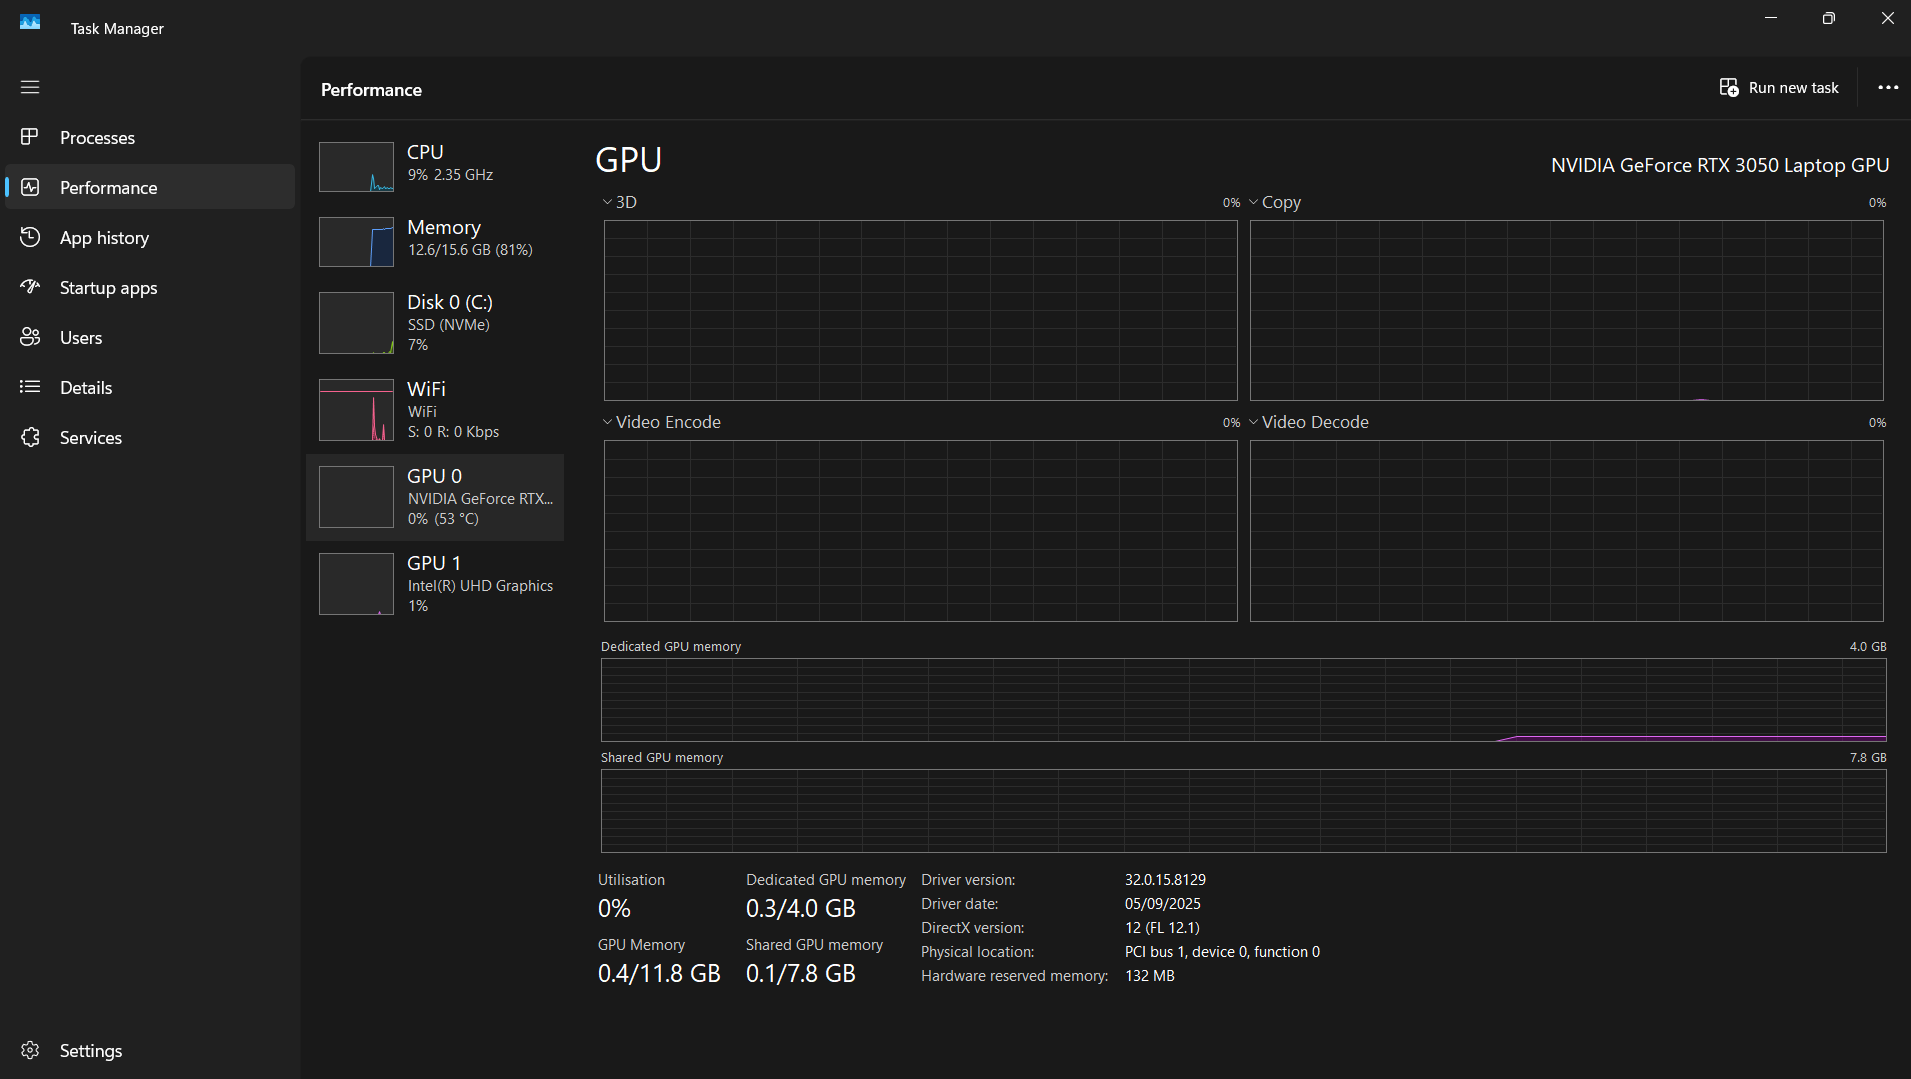Open the Copy engine dropdown
Viewport: 1911px width, 1079px height.
[1275, 202]
